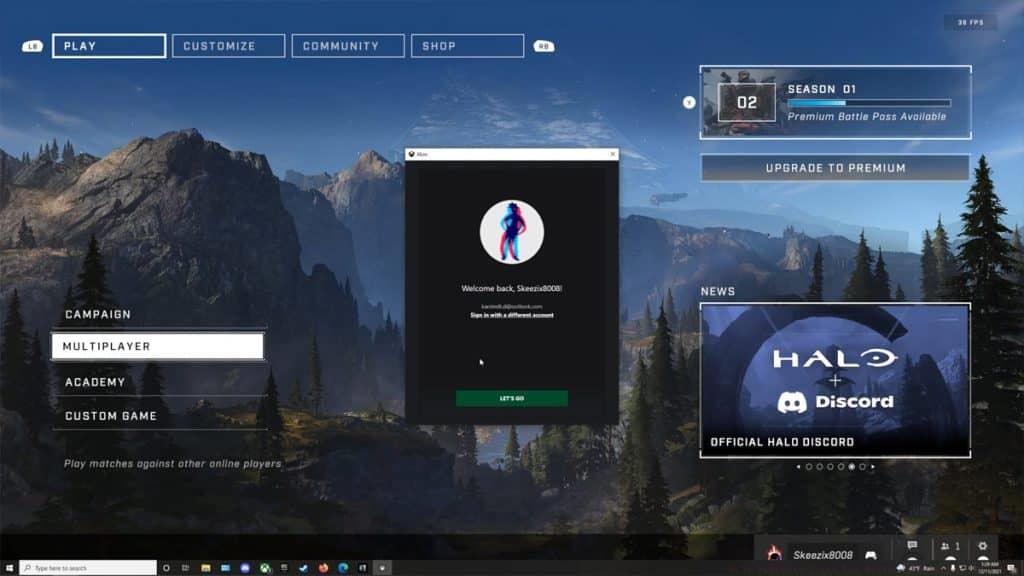Image resolution: width=1024 pixels, height=576 pixels.
Task: Open the chat icon in bottom bar
Action: point(912,546)
